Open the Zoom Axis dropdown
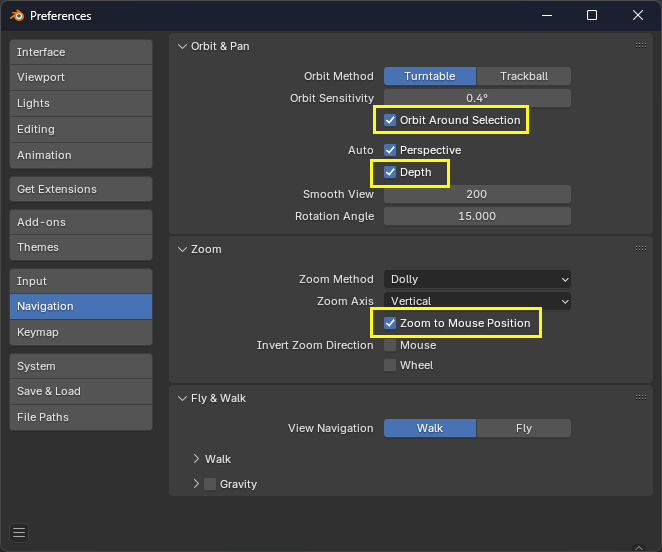 (477, 301)
